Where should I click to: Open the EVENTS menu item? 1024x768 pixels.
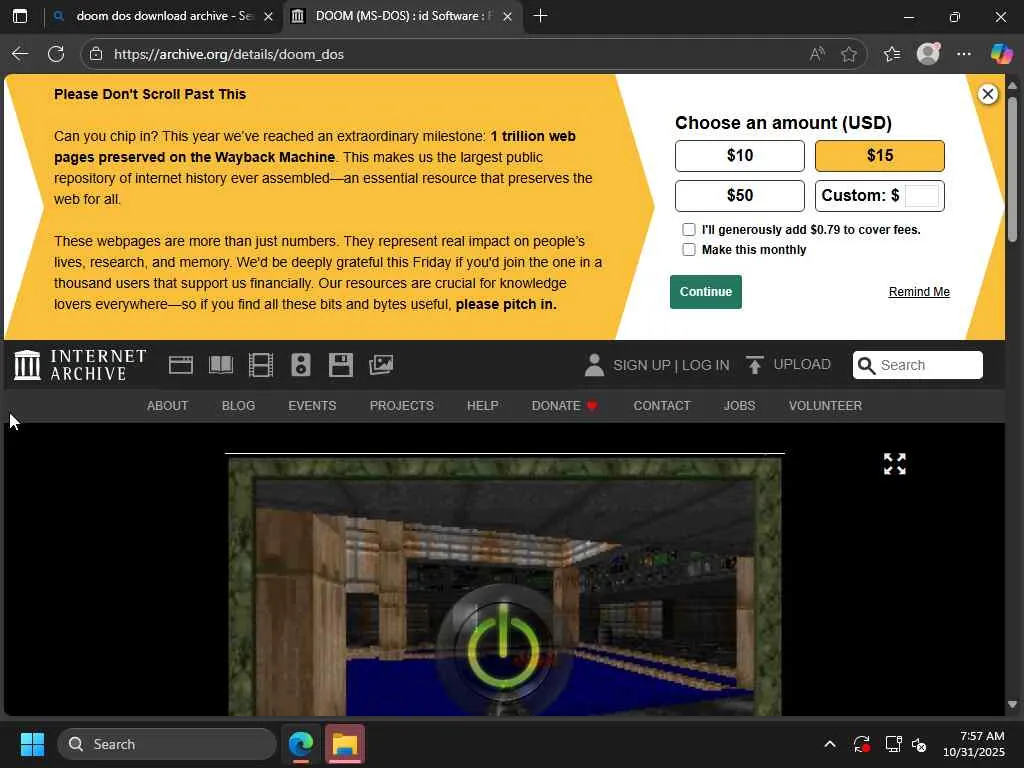click(x=312, y=406)
